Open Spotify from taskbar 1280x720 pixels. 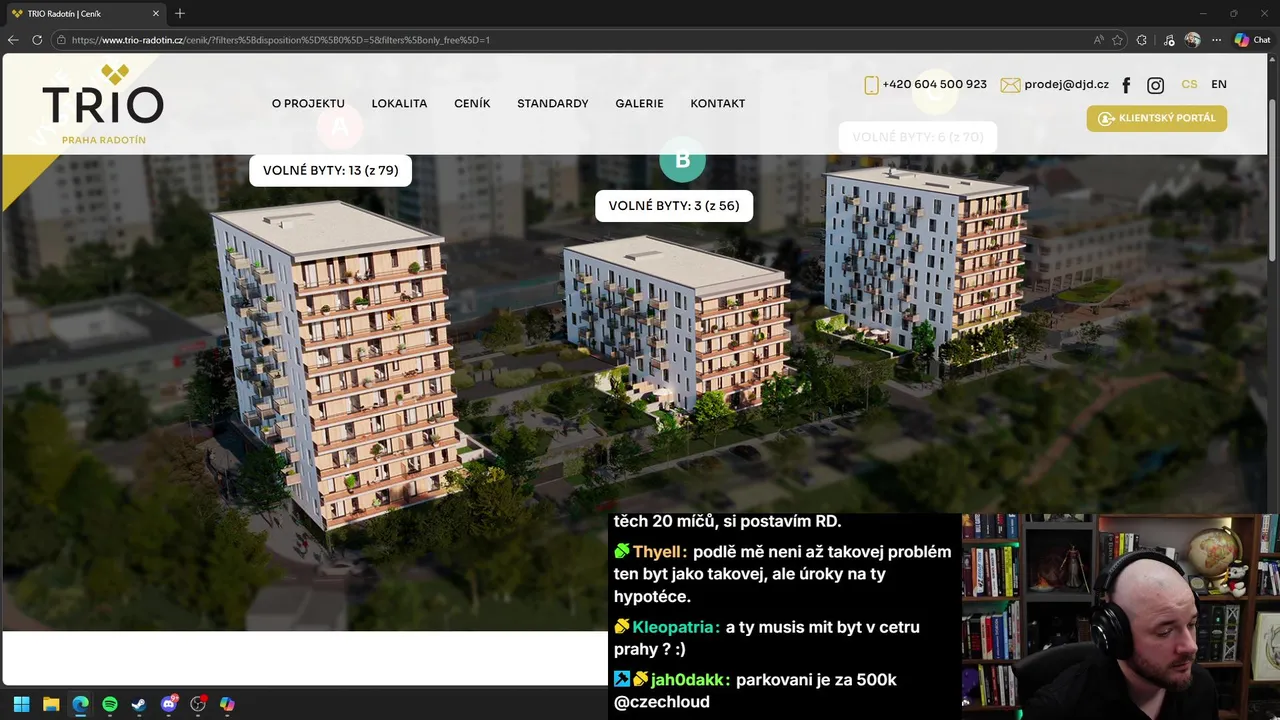110,704
